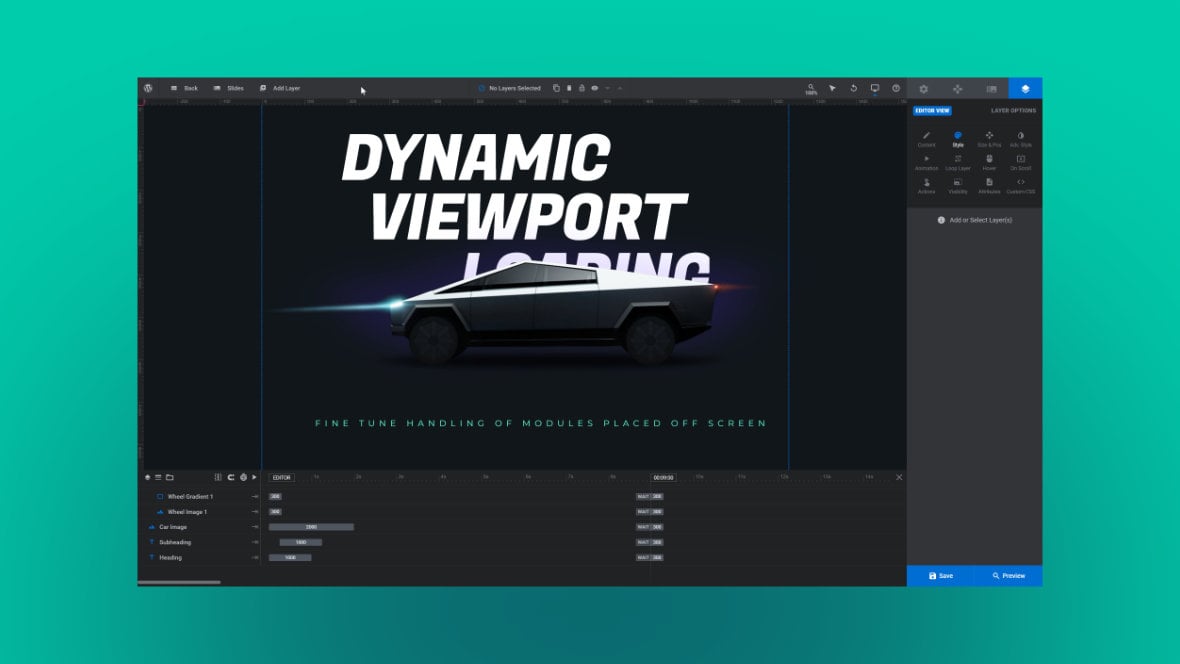Viewport: 1180px width, 664px height.
Task: Click the Car Image row timeline arrow toggle
Action: [255, 527]
